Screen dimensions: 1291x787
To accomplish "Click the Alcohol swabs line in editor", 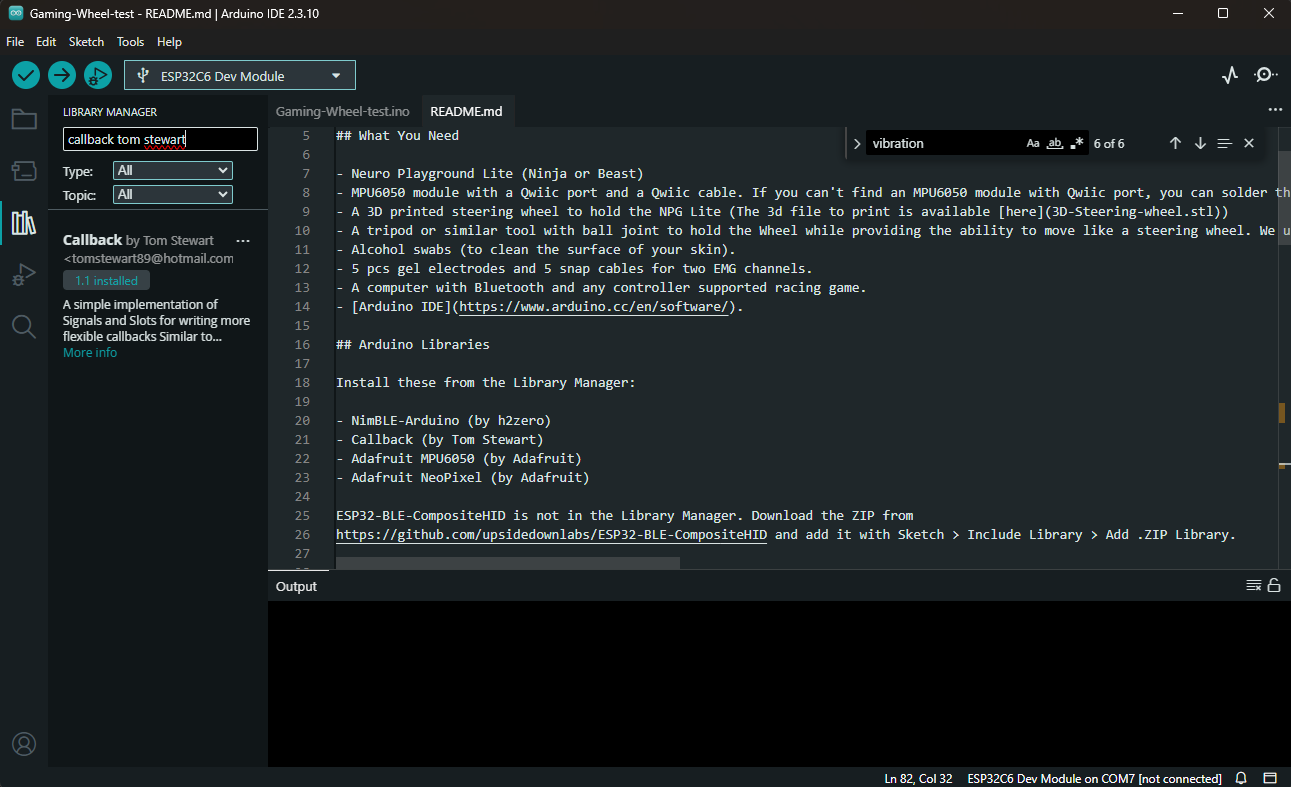I will click(x=536, y=250).
